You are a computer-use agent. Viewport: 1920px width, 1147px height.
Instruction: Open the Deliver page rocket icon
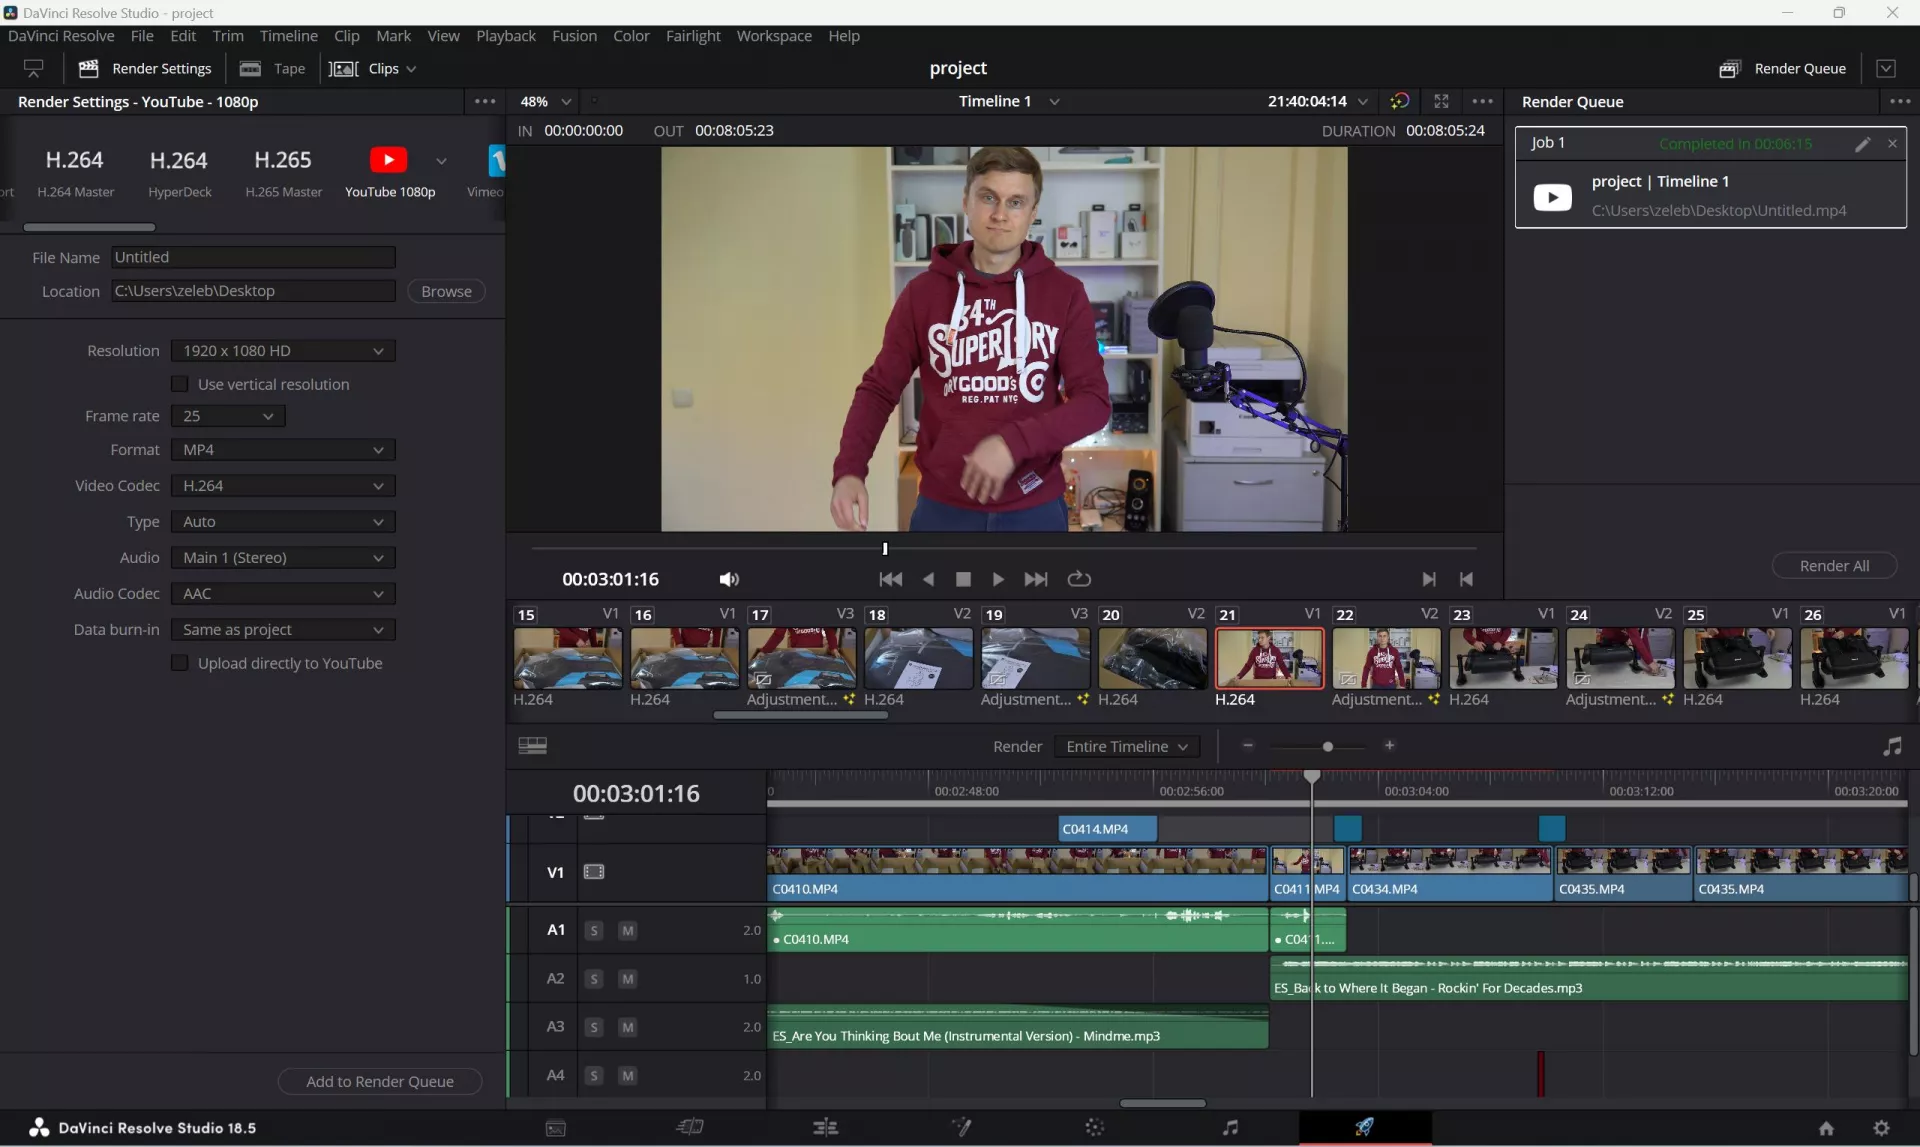pos(1364,1127)
